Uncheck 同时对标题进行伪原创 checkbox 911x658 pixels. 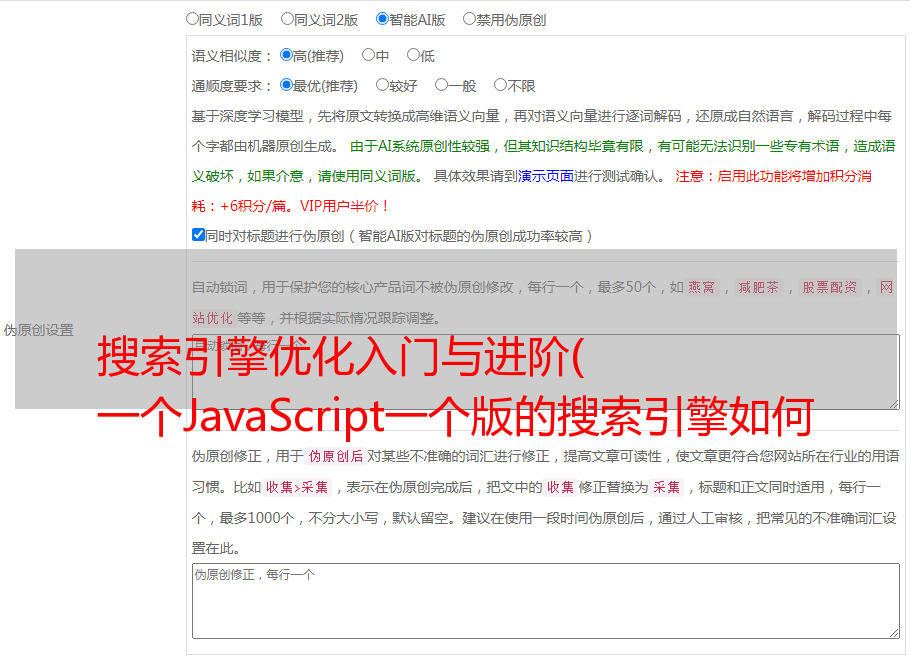coord(198,235)
